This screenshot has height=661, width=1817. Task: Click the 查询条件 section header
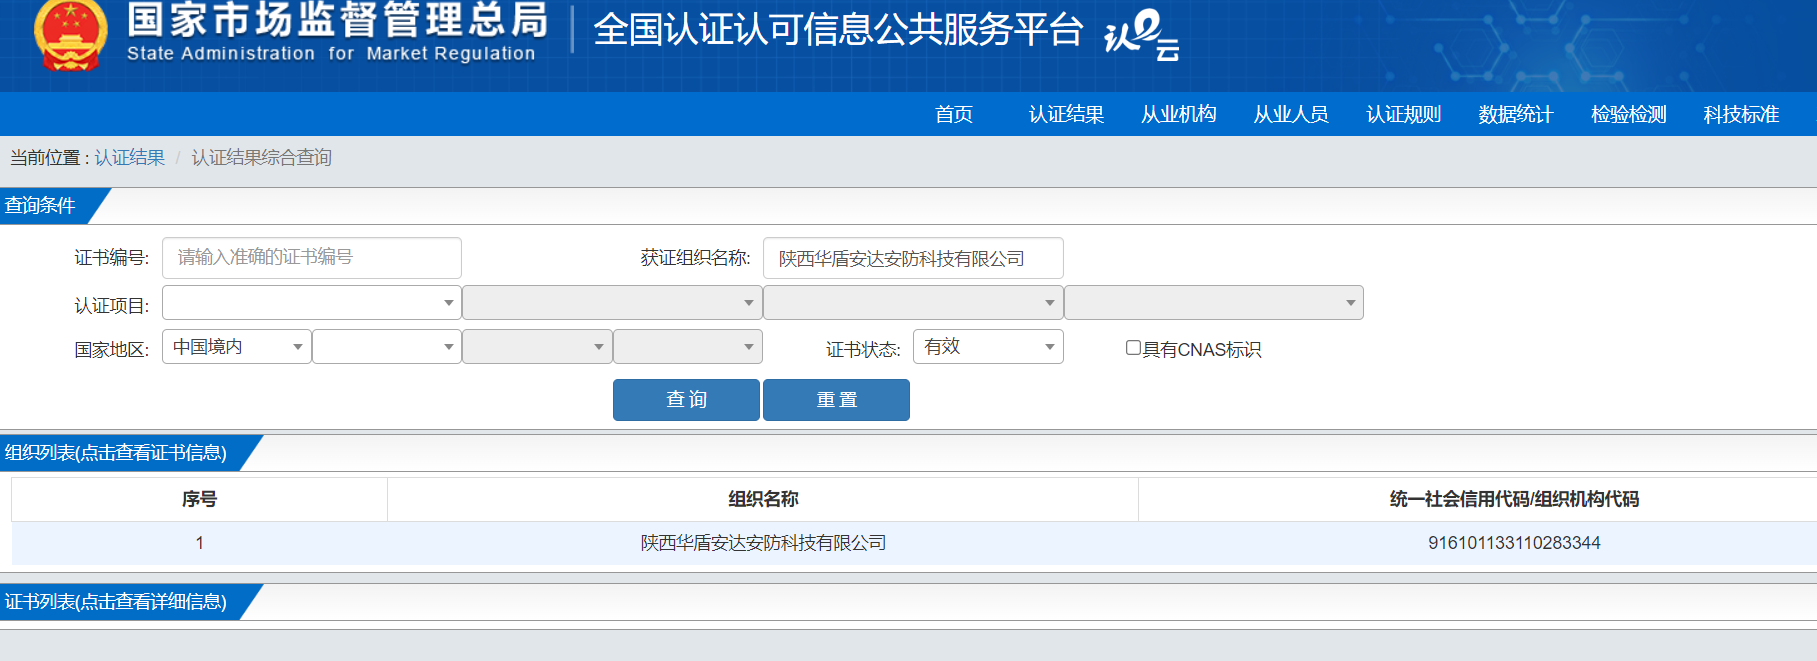click(x=40, y=205)
